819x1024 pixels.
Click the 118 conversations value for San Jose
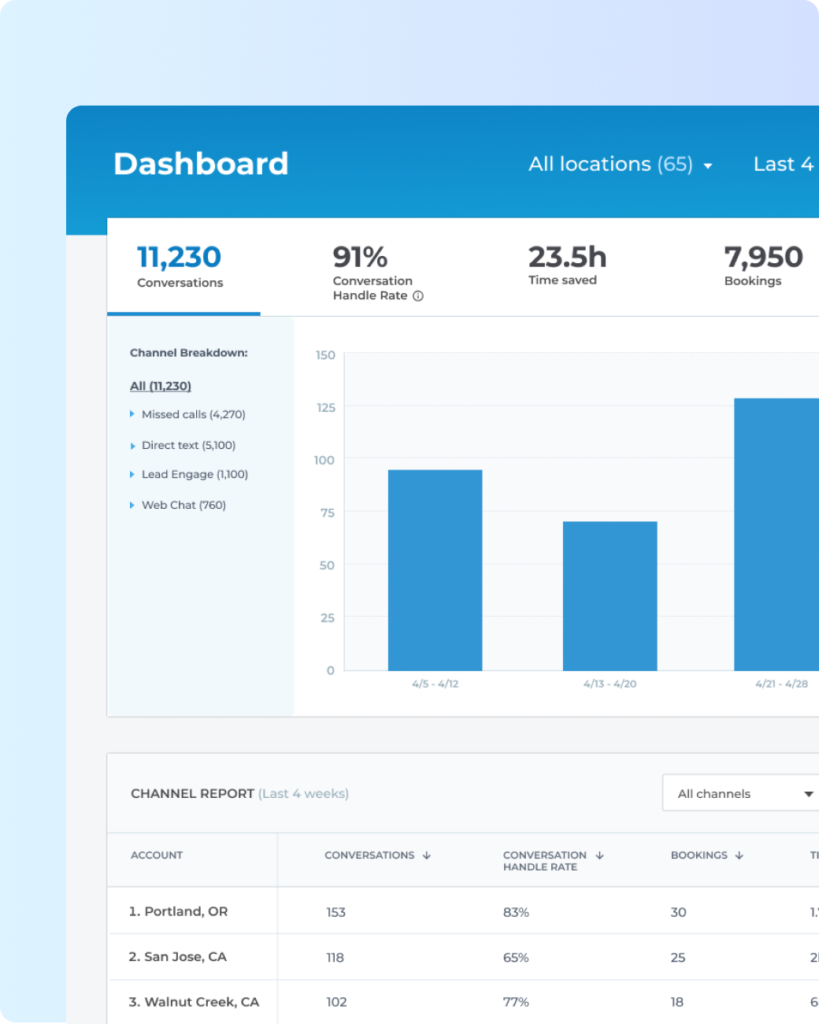pyautogui.click(x=335, y=957)
